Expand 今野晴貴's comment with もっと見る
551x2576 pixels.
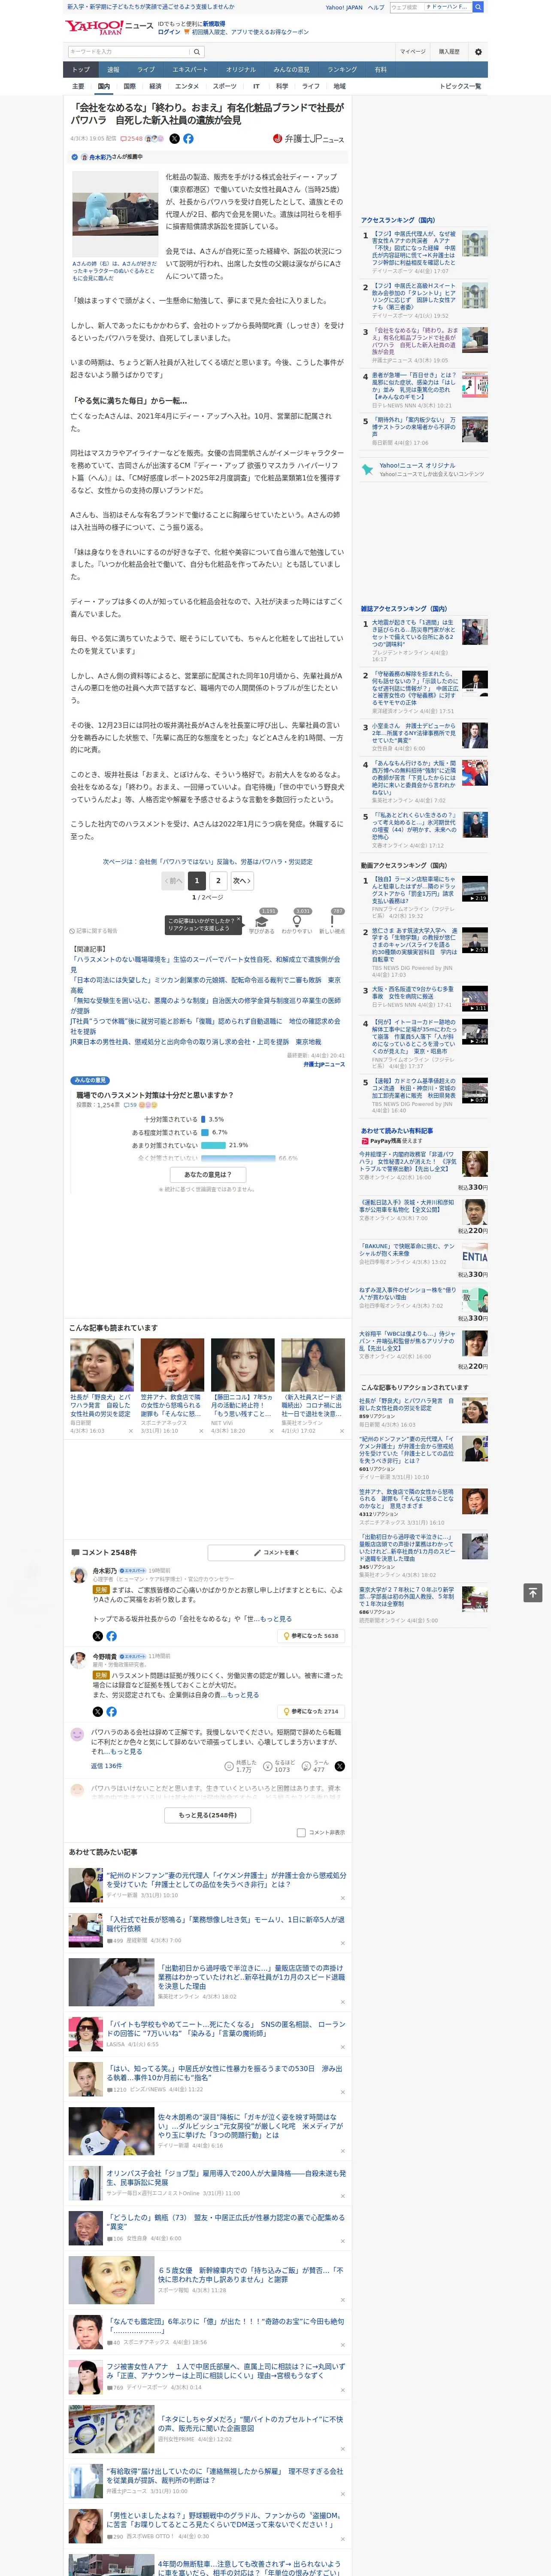[x=243, y=1695]
